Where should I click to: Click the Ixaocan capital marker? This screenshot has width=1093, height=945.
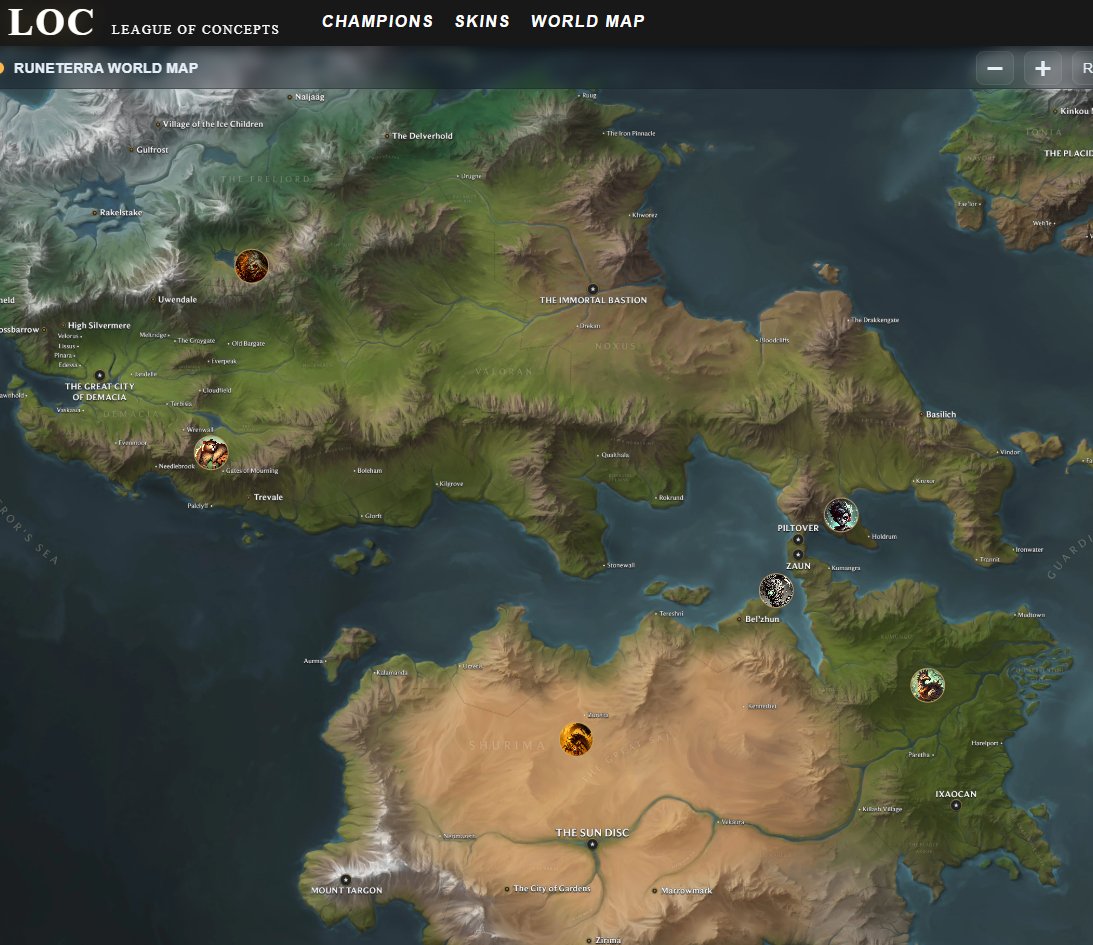(956, 805)
